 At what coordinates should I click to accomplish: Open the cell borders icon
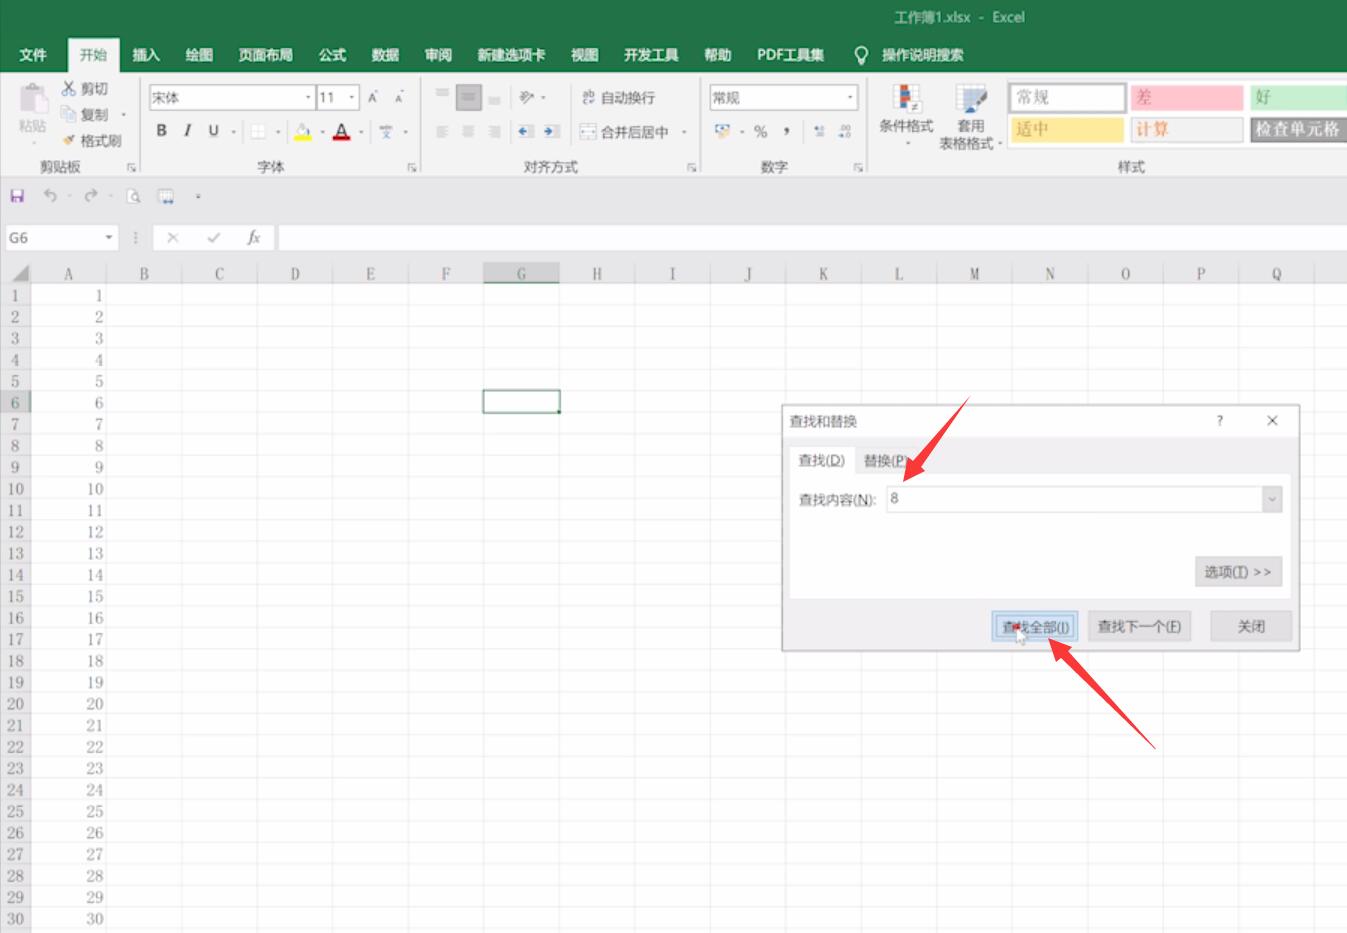(258, 131)
